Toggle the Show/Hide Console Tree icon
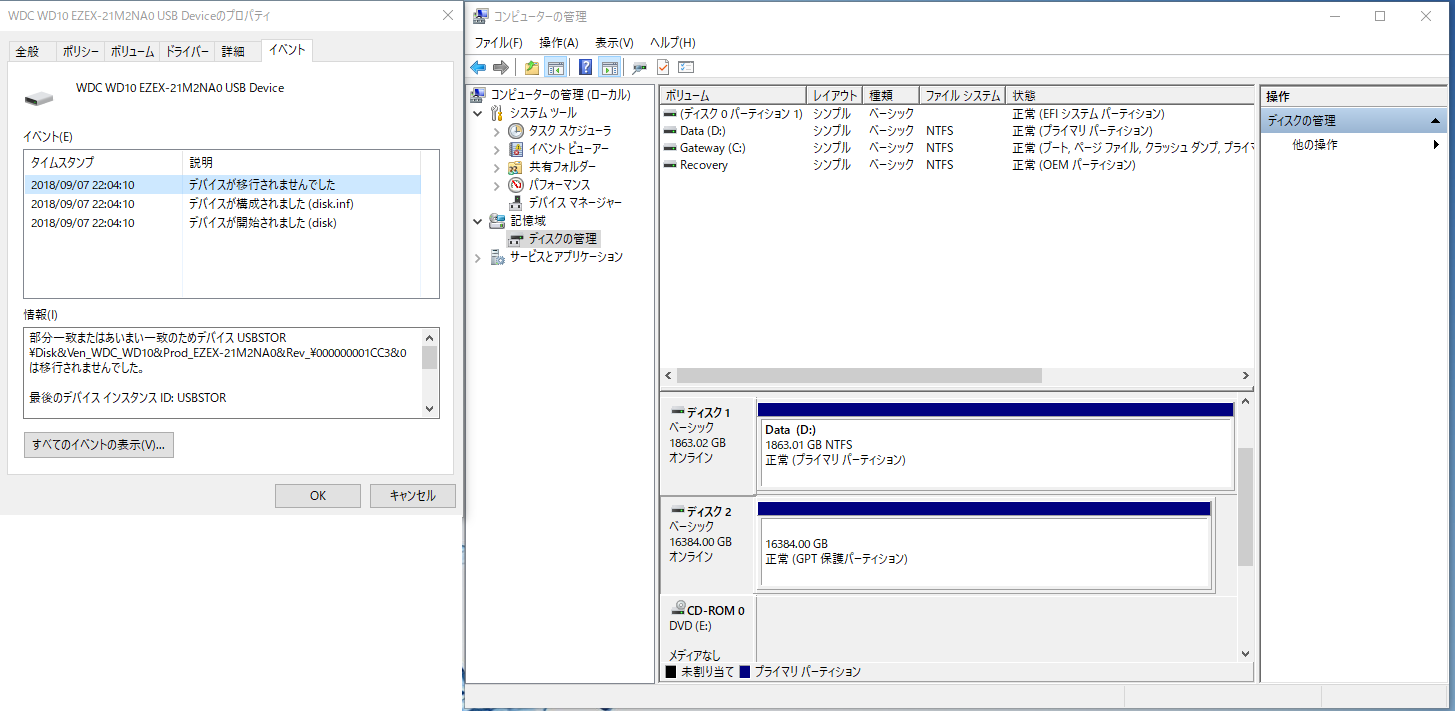The width and height of the screenshot is (1455, 711). click(556, 67)
